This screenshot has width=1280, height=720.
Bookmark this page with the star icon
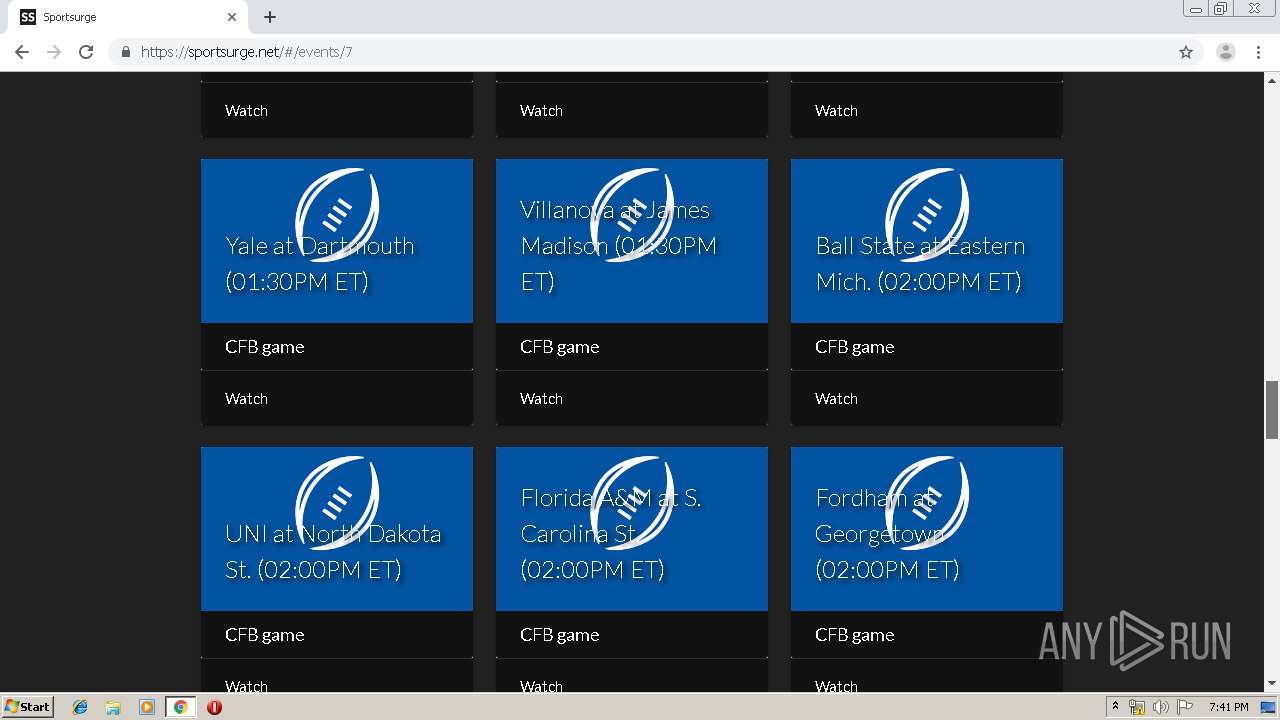pos(1186,52)
